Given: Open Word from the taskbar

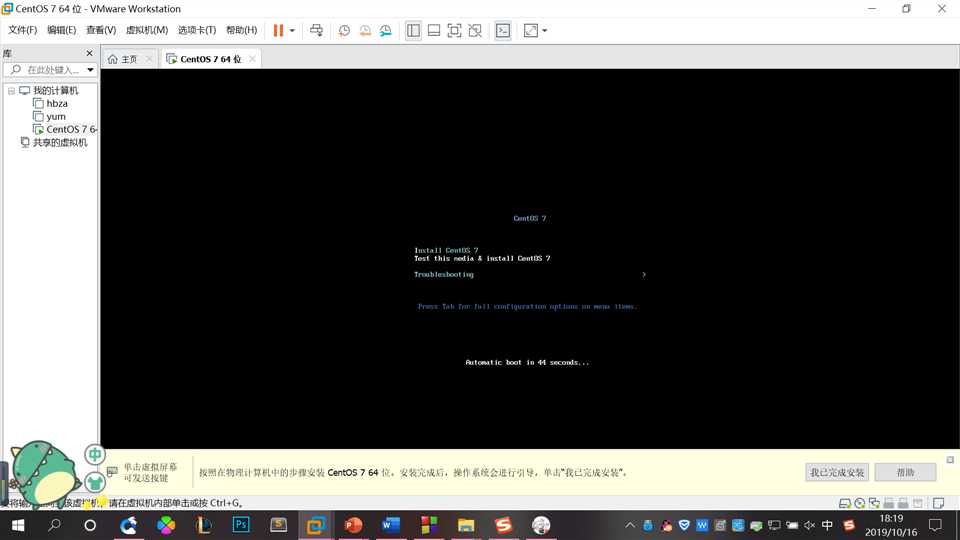Looking at the screenshot, I should point(391,525).
